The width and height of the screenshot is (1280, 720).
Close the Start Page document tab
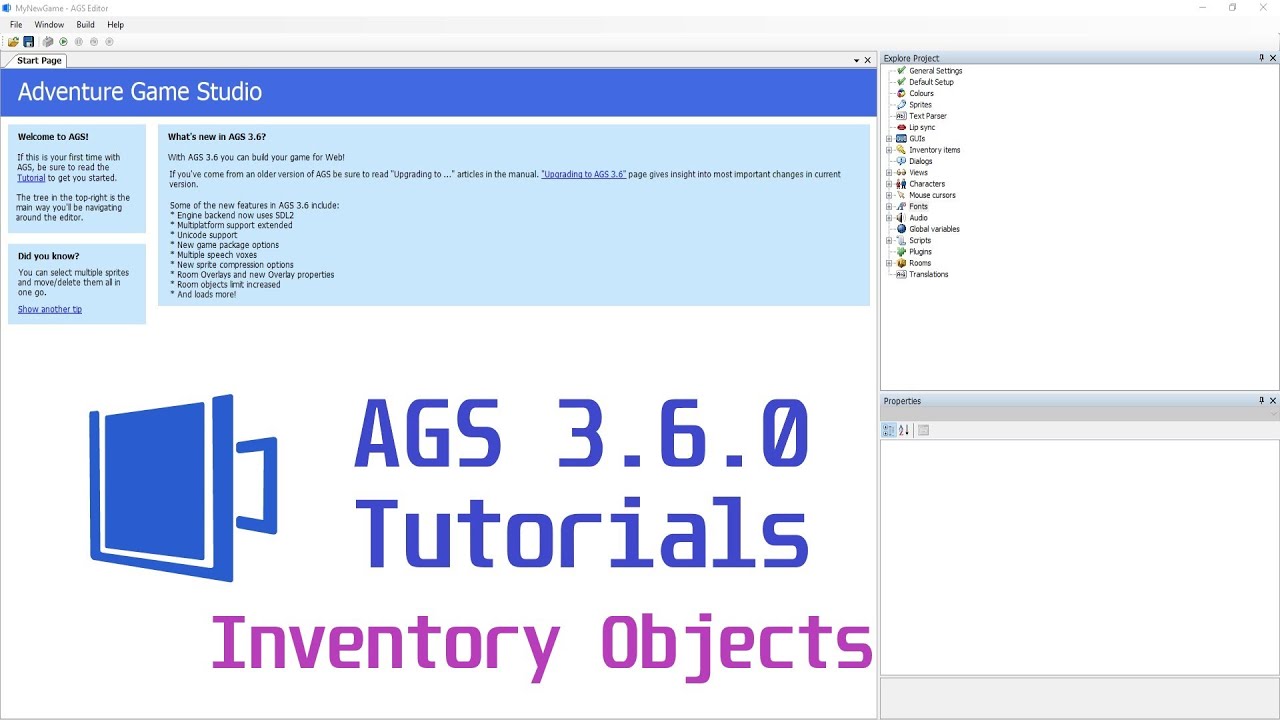pyautogui.click(x=868, y=61)
